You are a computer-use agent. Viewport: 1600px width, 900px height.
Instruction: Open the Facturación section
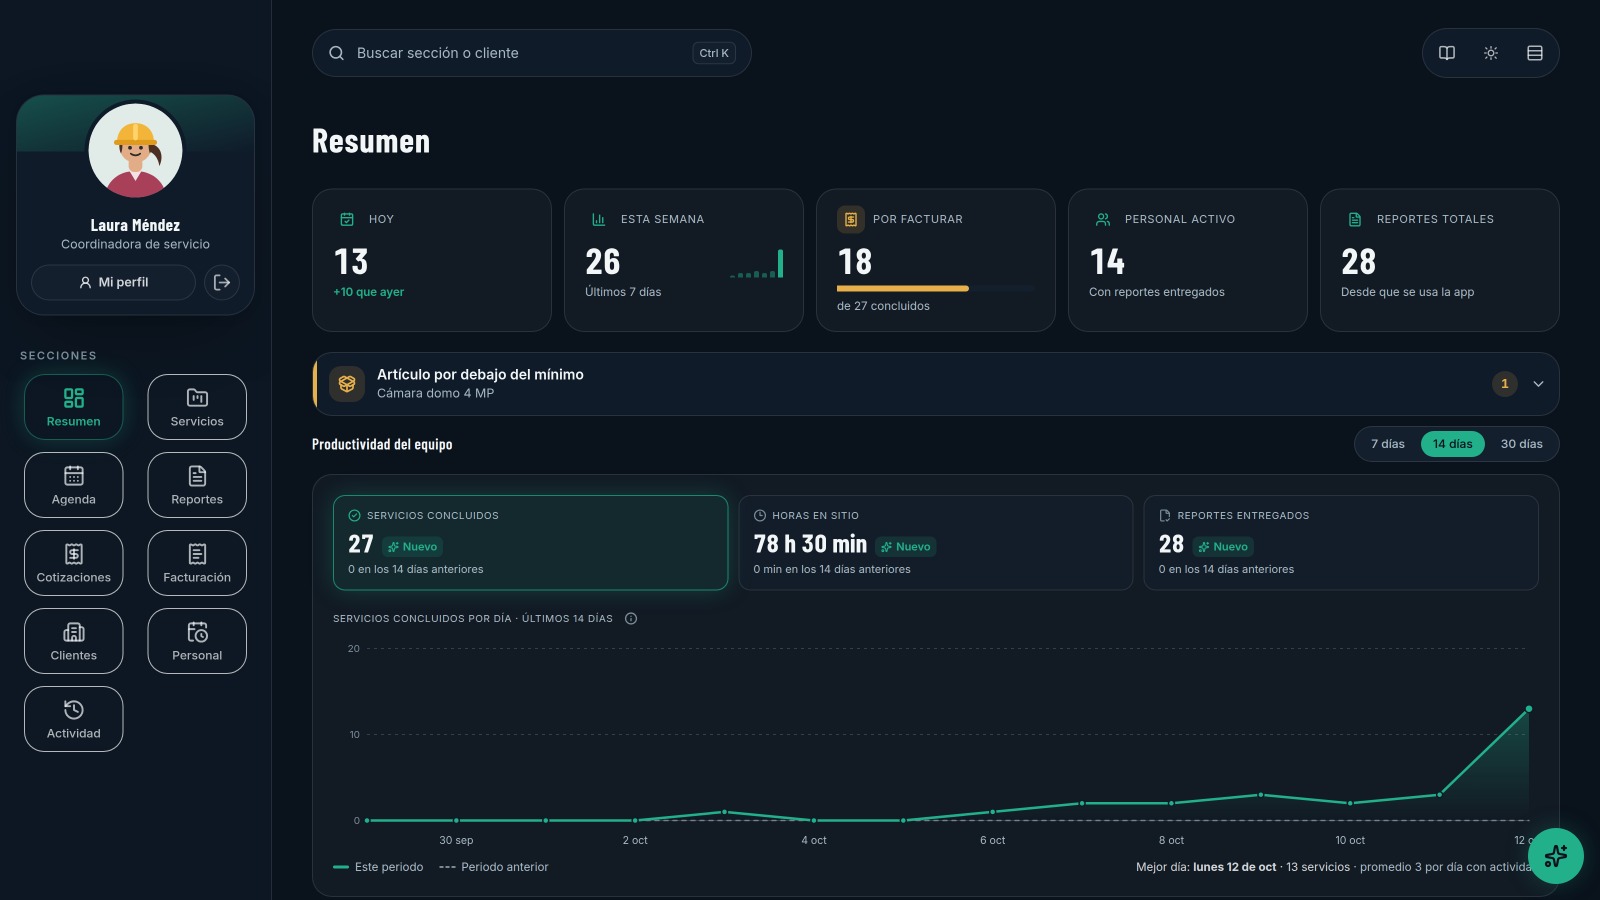pyautogui.click(x=197, y=563)
